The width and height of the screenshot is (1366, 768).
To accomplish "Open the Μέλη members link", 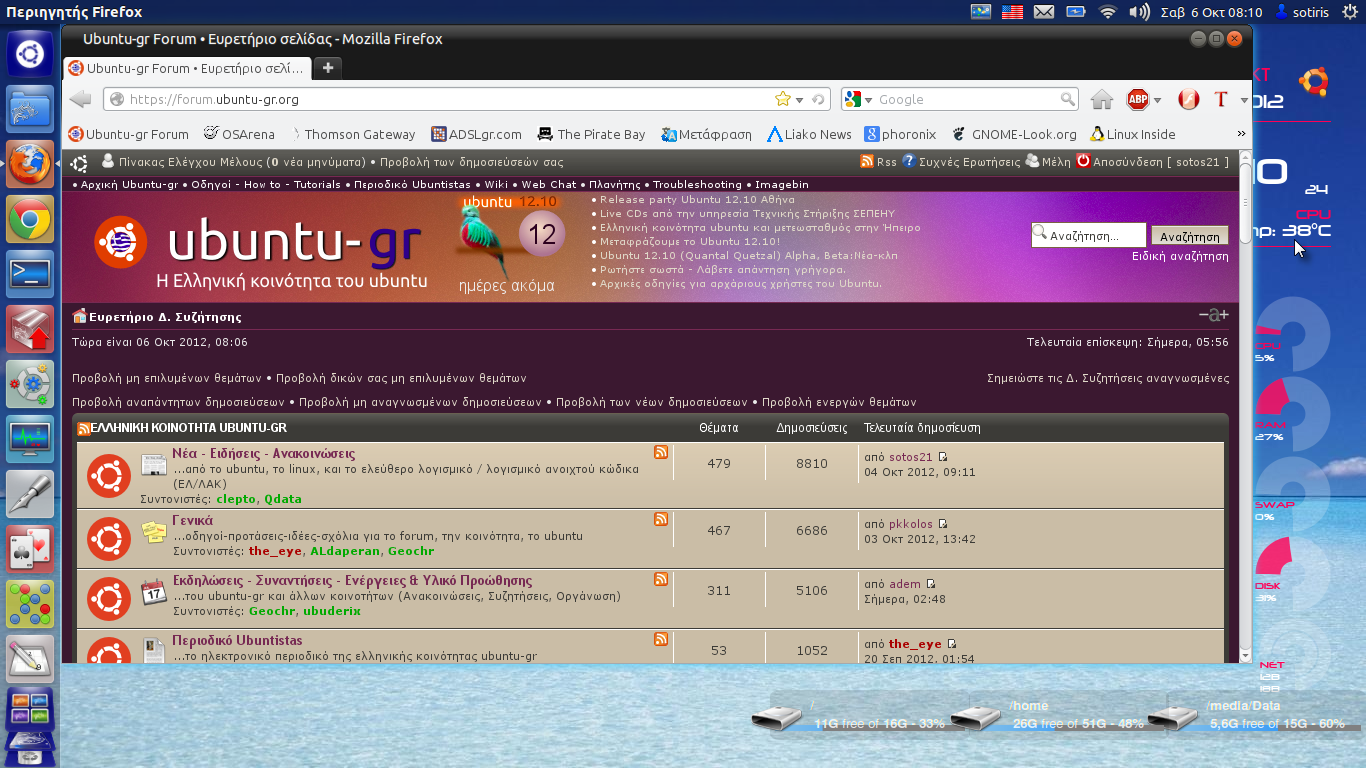I will tap(1048, 161).
